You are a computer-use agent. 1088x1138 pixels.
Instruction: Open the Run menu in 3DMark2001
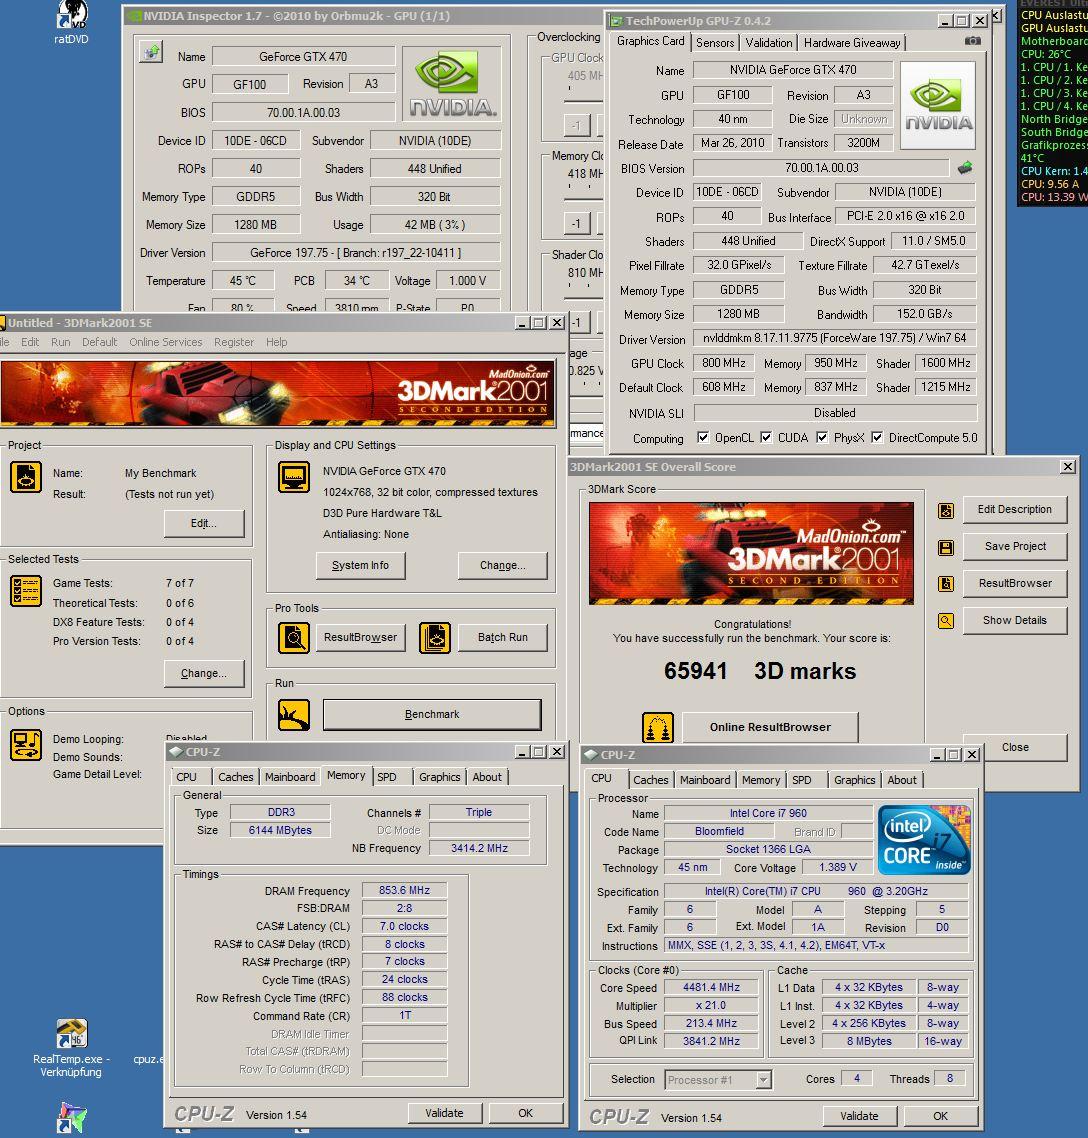(60, 342)
